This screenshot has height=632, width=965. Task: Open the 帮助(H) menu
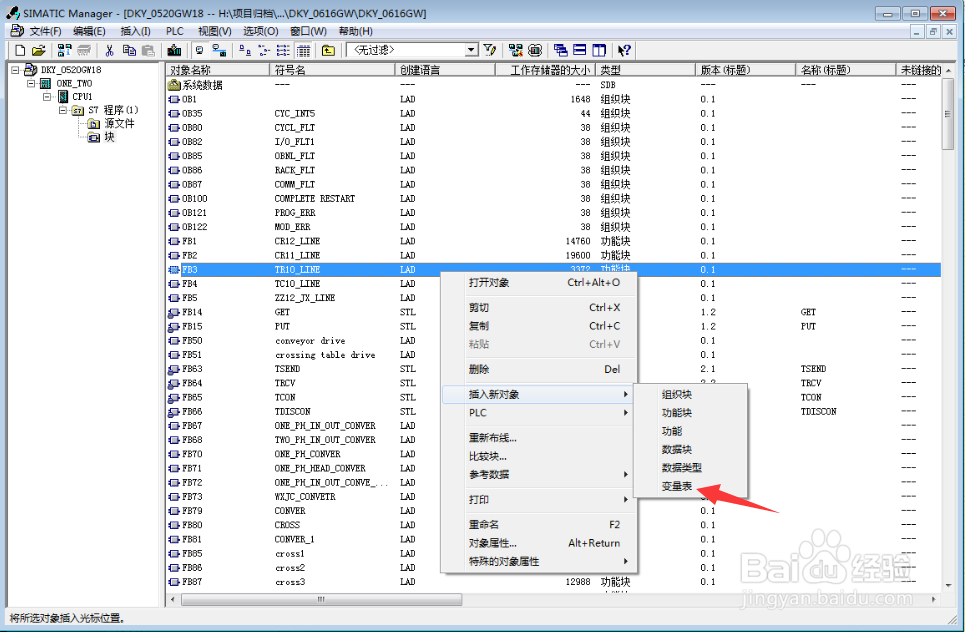coord(355,31)
